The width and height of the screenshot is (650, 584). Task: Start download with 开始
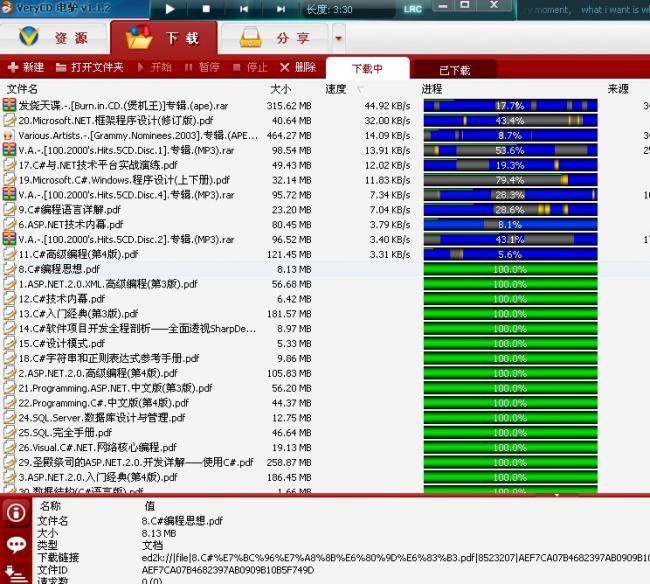155,67
